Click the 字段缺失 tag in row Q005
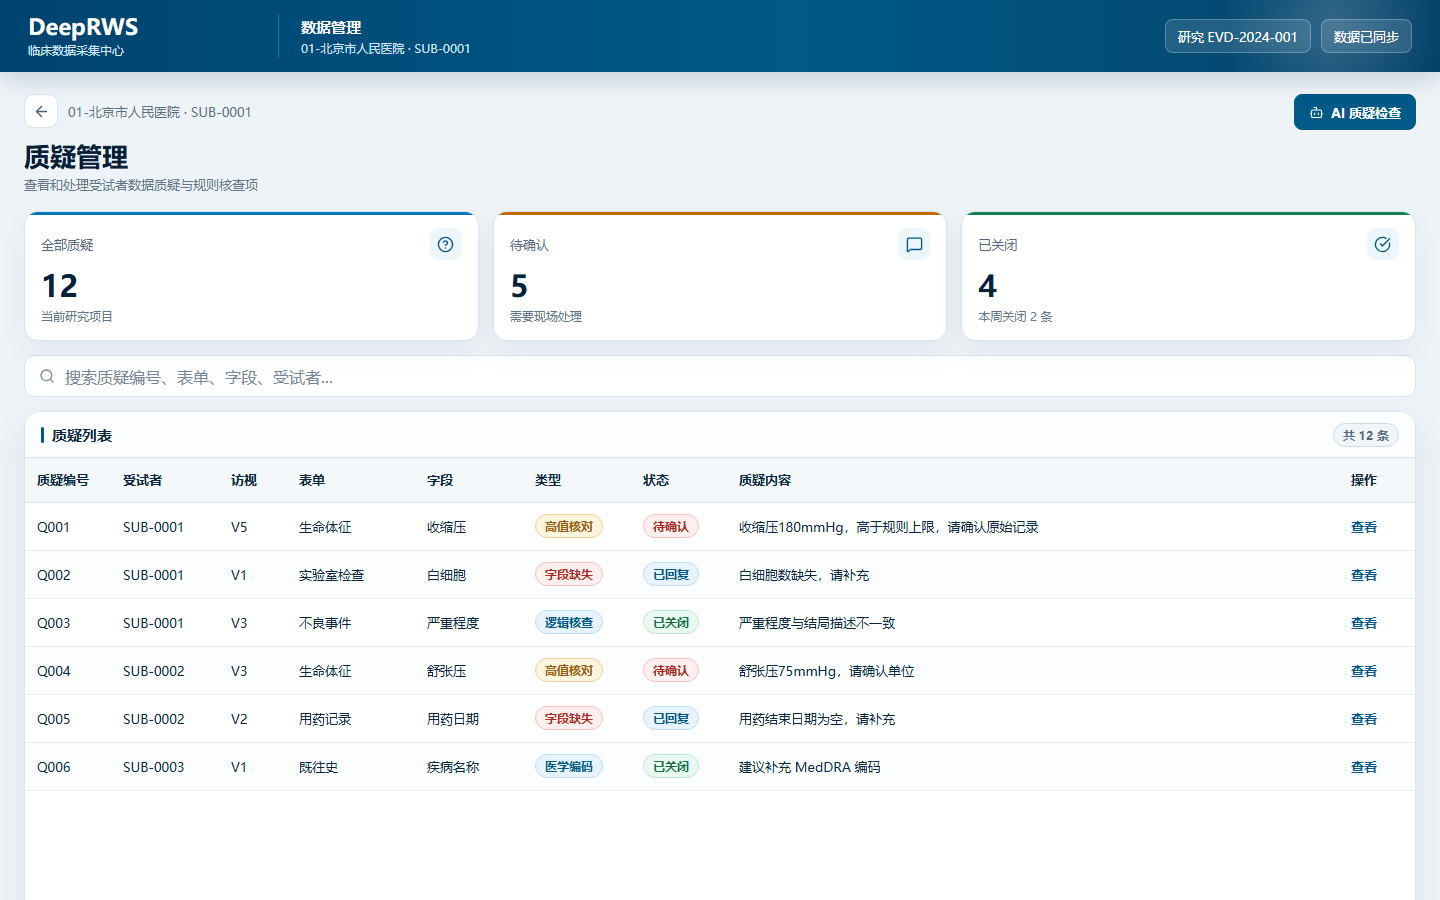1440x900 pixels. coord(569,719)
